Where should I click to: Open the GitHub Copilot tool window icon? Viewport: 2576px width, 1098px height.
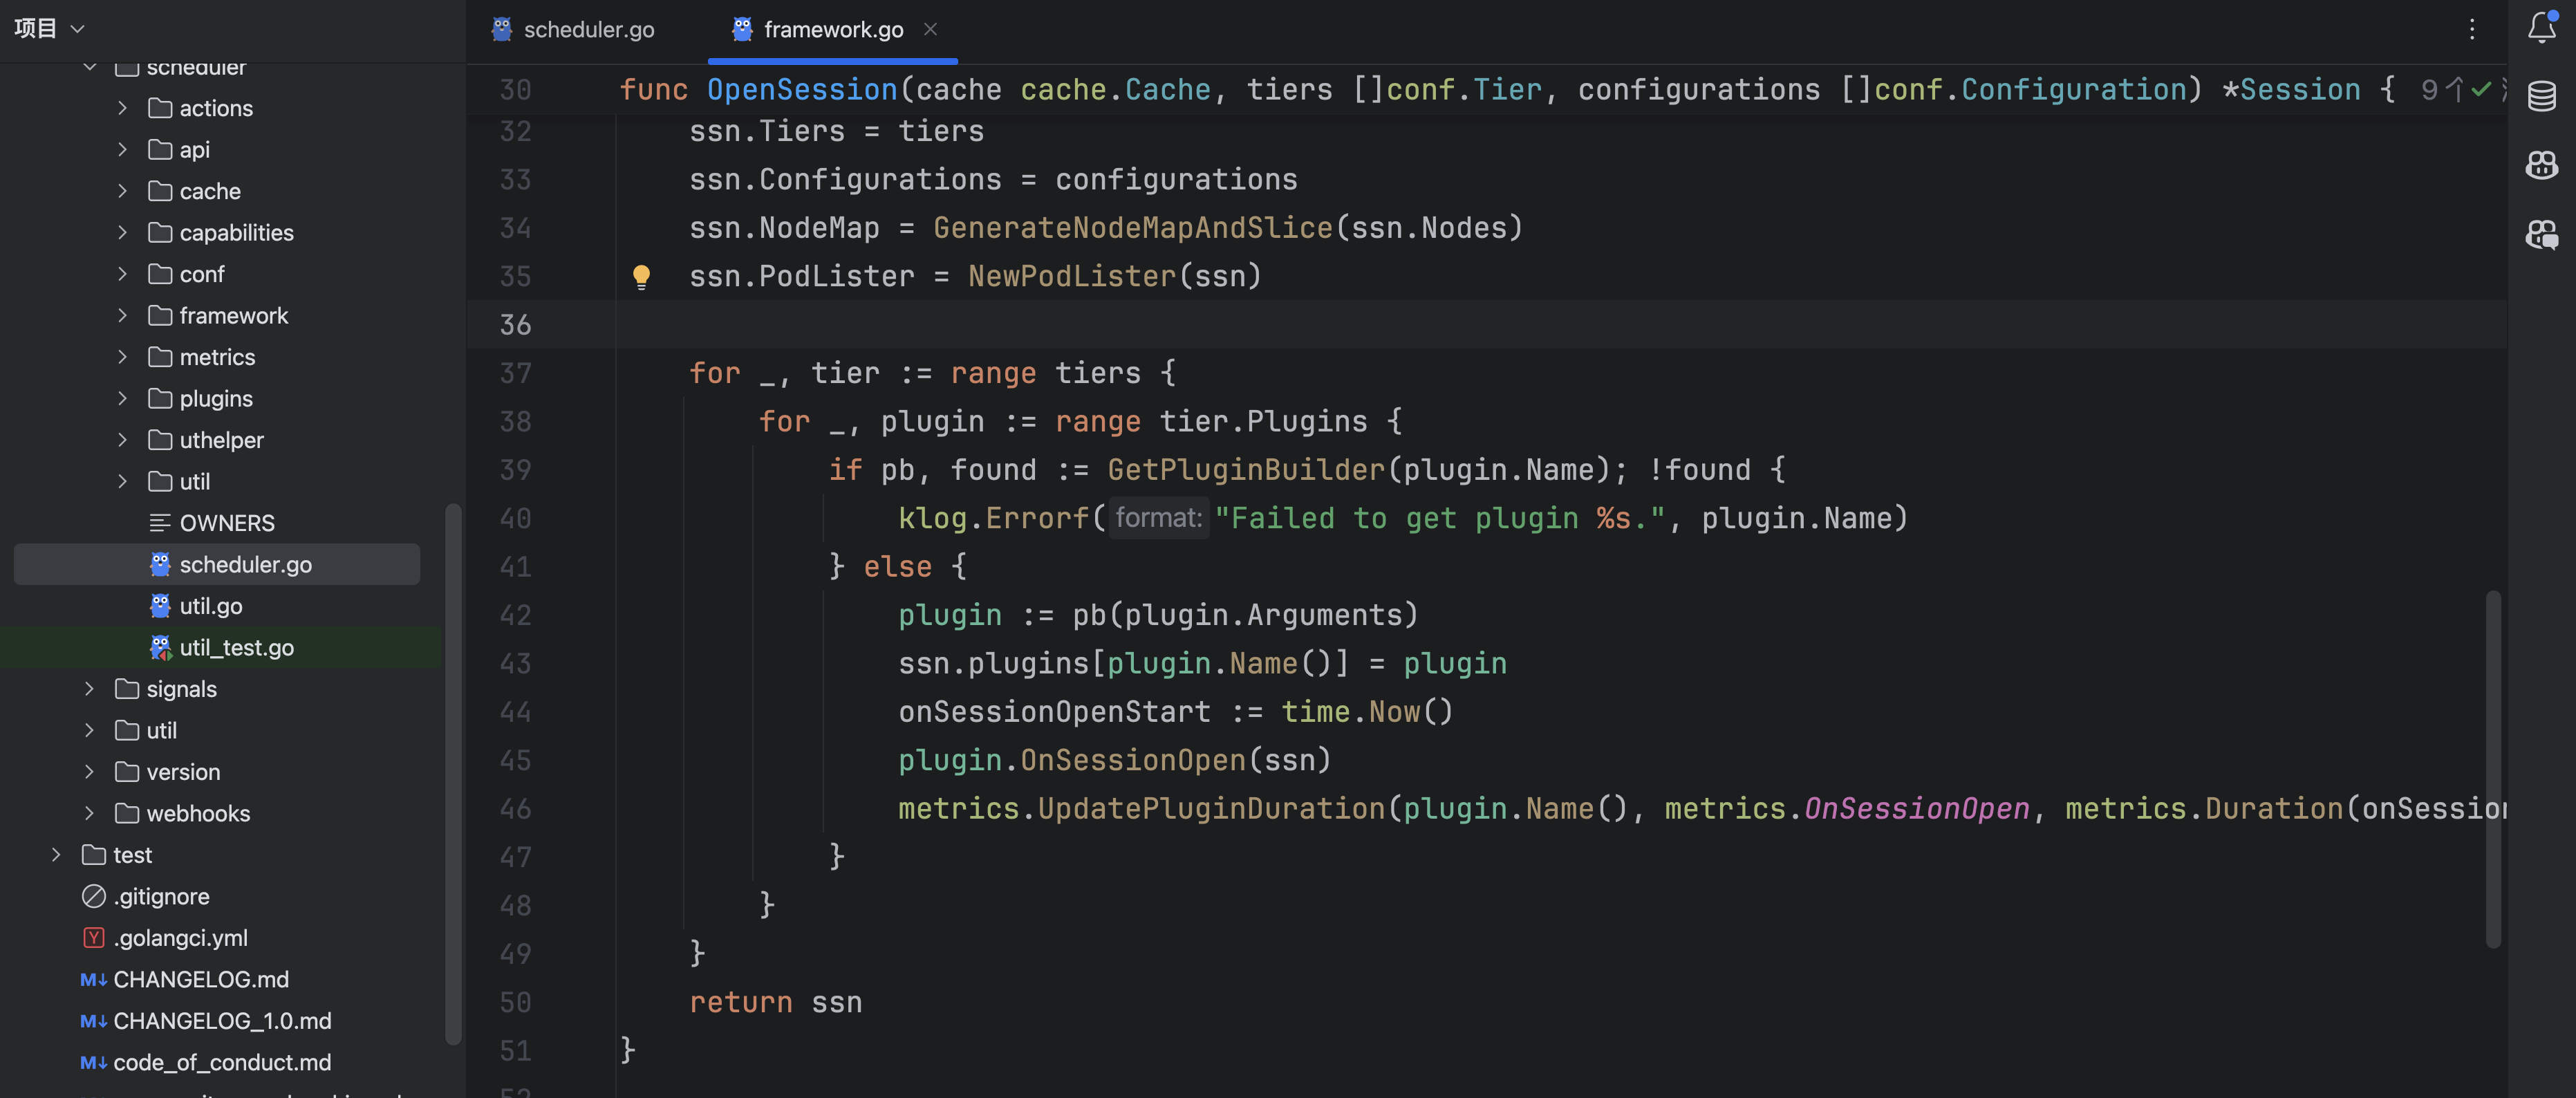tap(2541, 165)
